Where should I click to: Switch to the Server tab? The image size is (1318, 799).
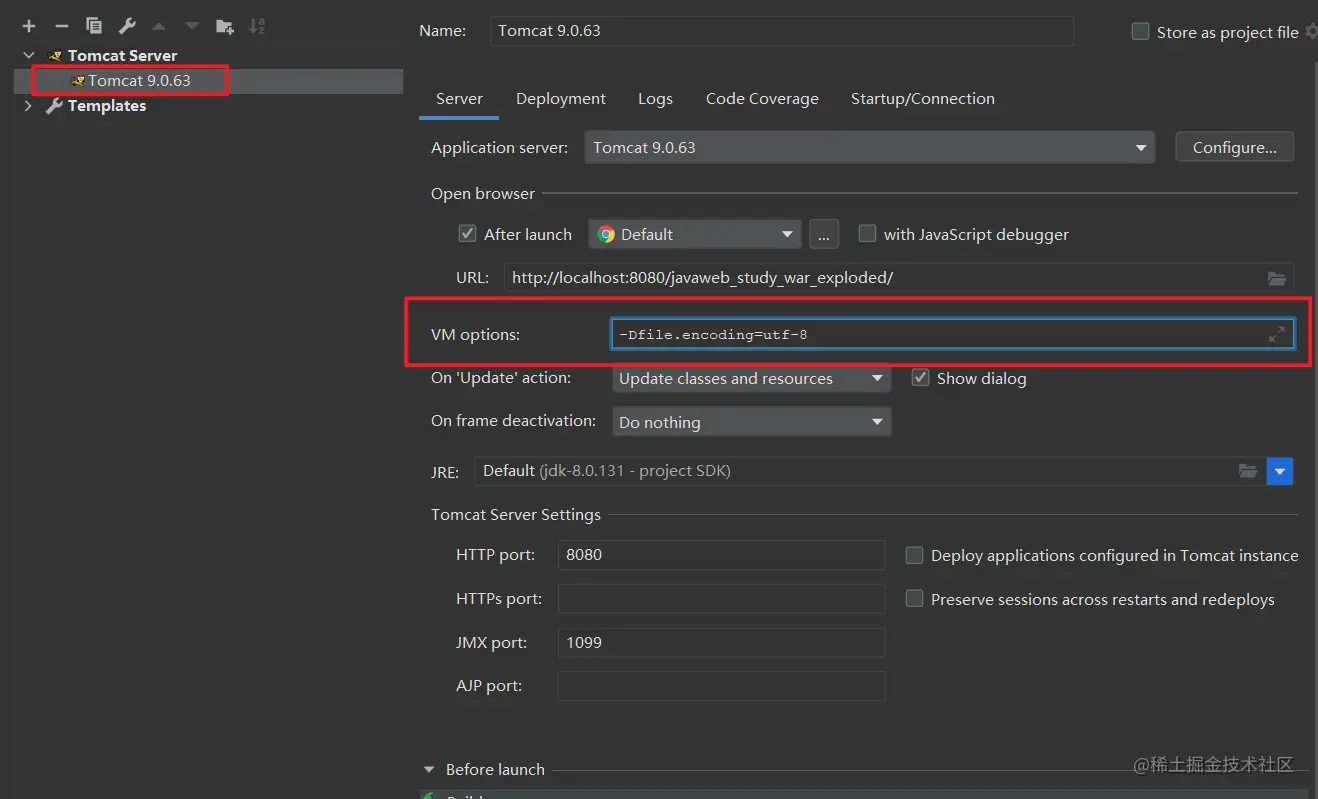(459, 99)
